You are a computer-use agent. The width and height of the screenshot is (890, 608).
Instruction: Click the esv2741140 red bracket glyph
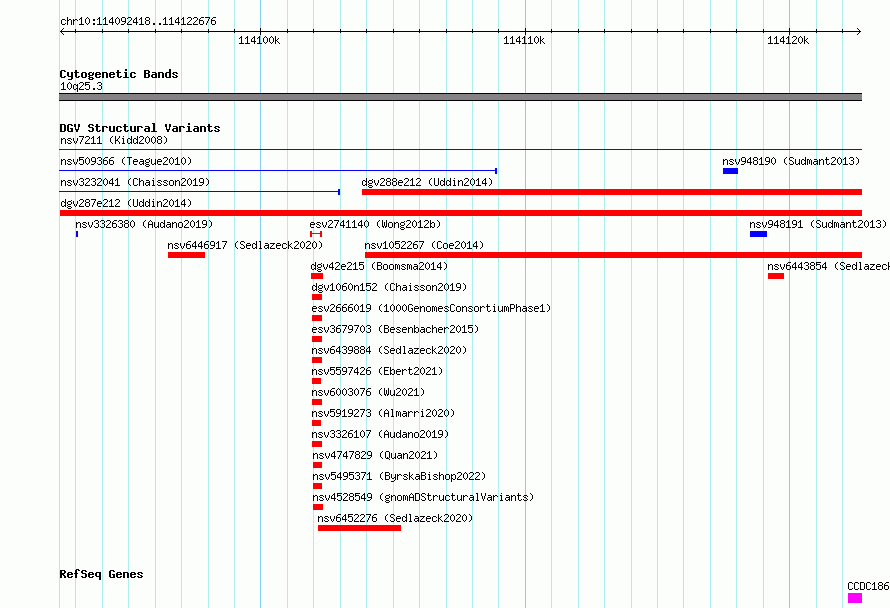[x=316, y=234]
